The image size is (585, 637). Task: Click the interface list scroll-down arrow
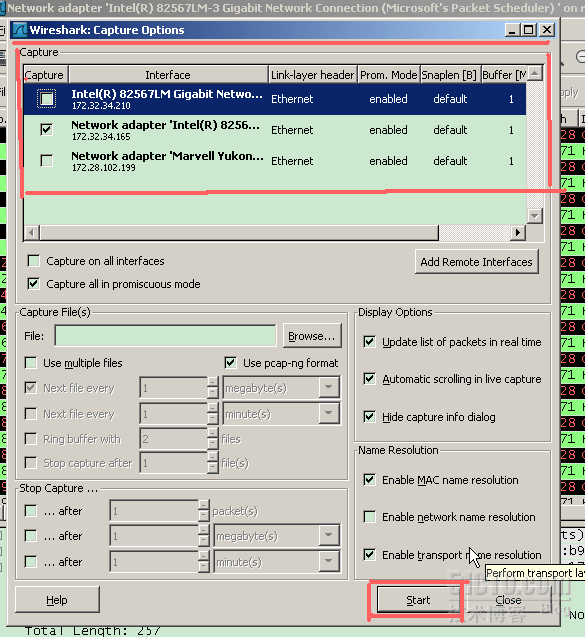[x=535, y=215]
